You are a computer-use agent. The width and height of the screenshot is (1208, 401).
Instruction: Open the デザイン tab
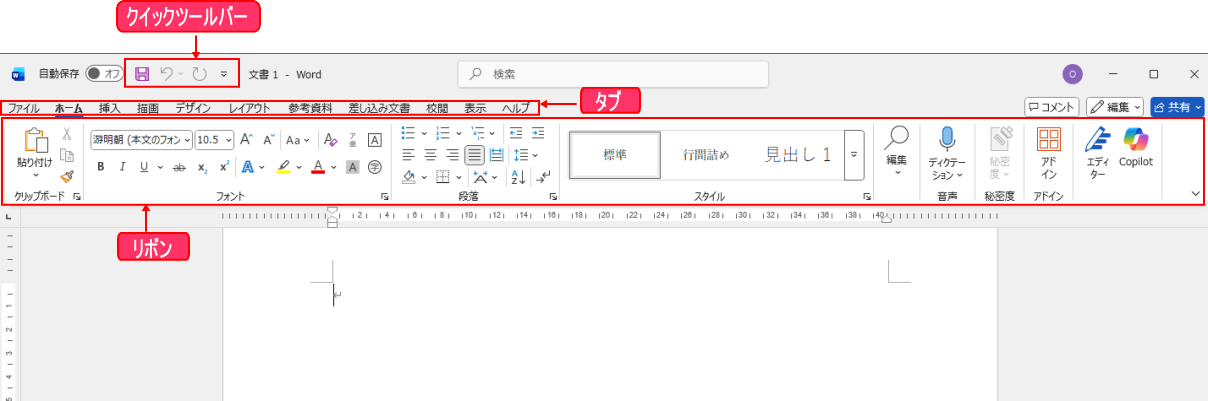[x=194, y=107]
